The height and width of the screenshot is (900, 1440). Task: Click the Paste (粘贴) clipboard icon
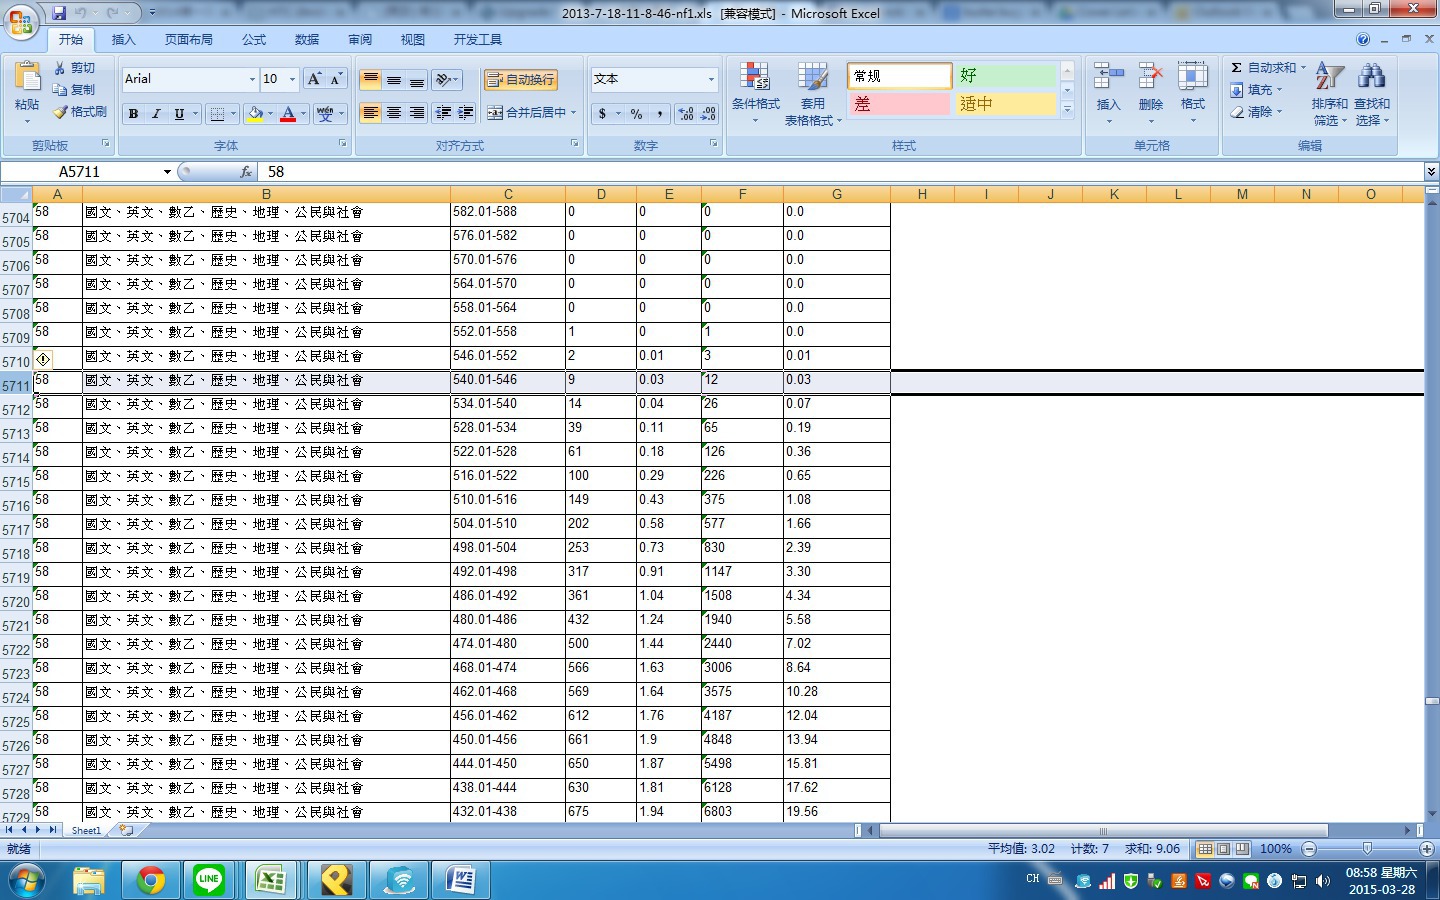tap(27, 78)
